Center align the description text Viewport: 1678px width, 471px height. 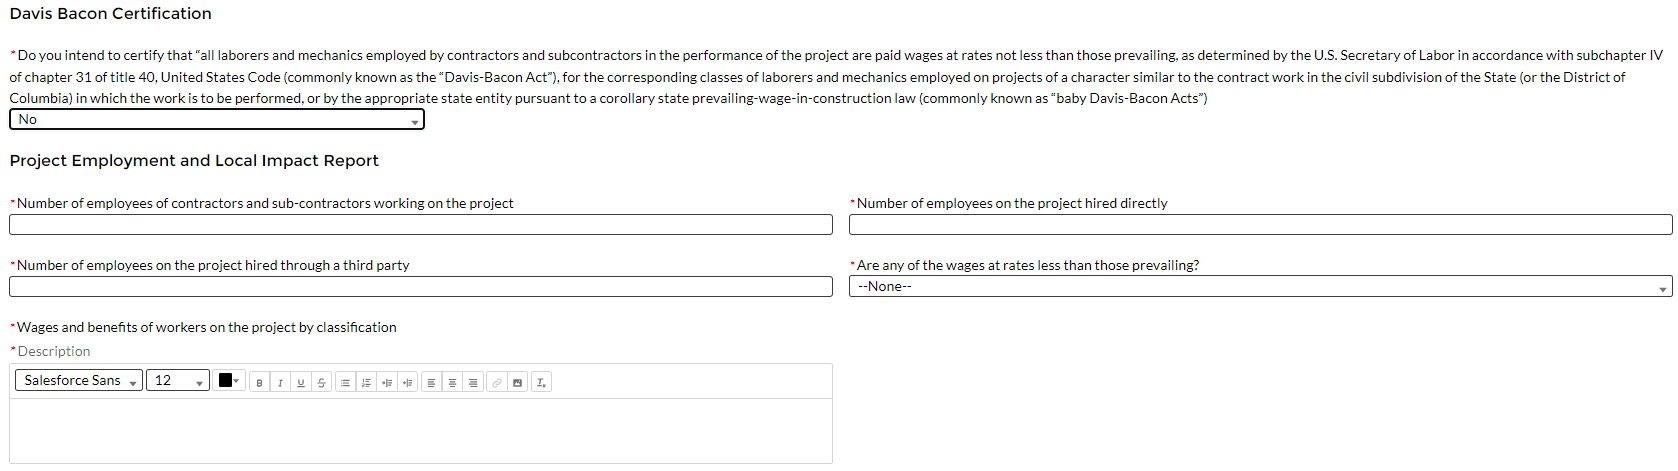pos(452,383)
